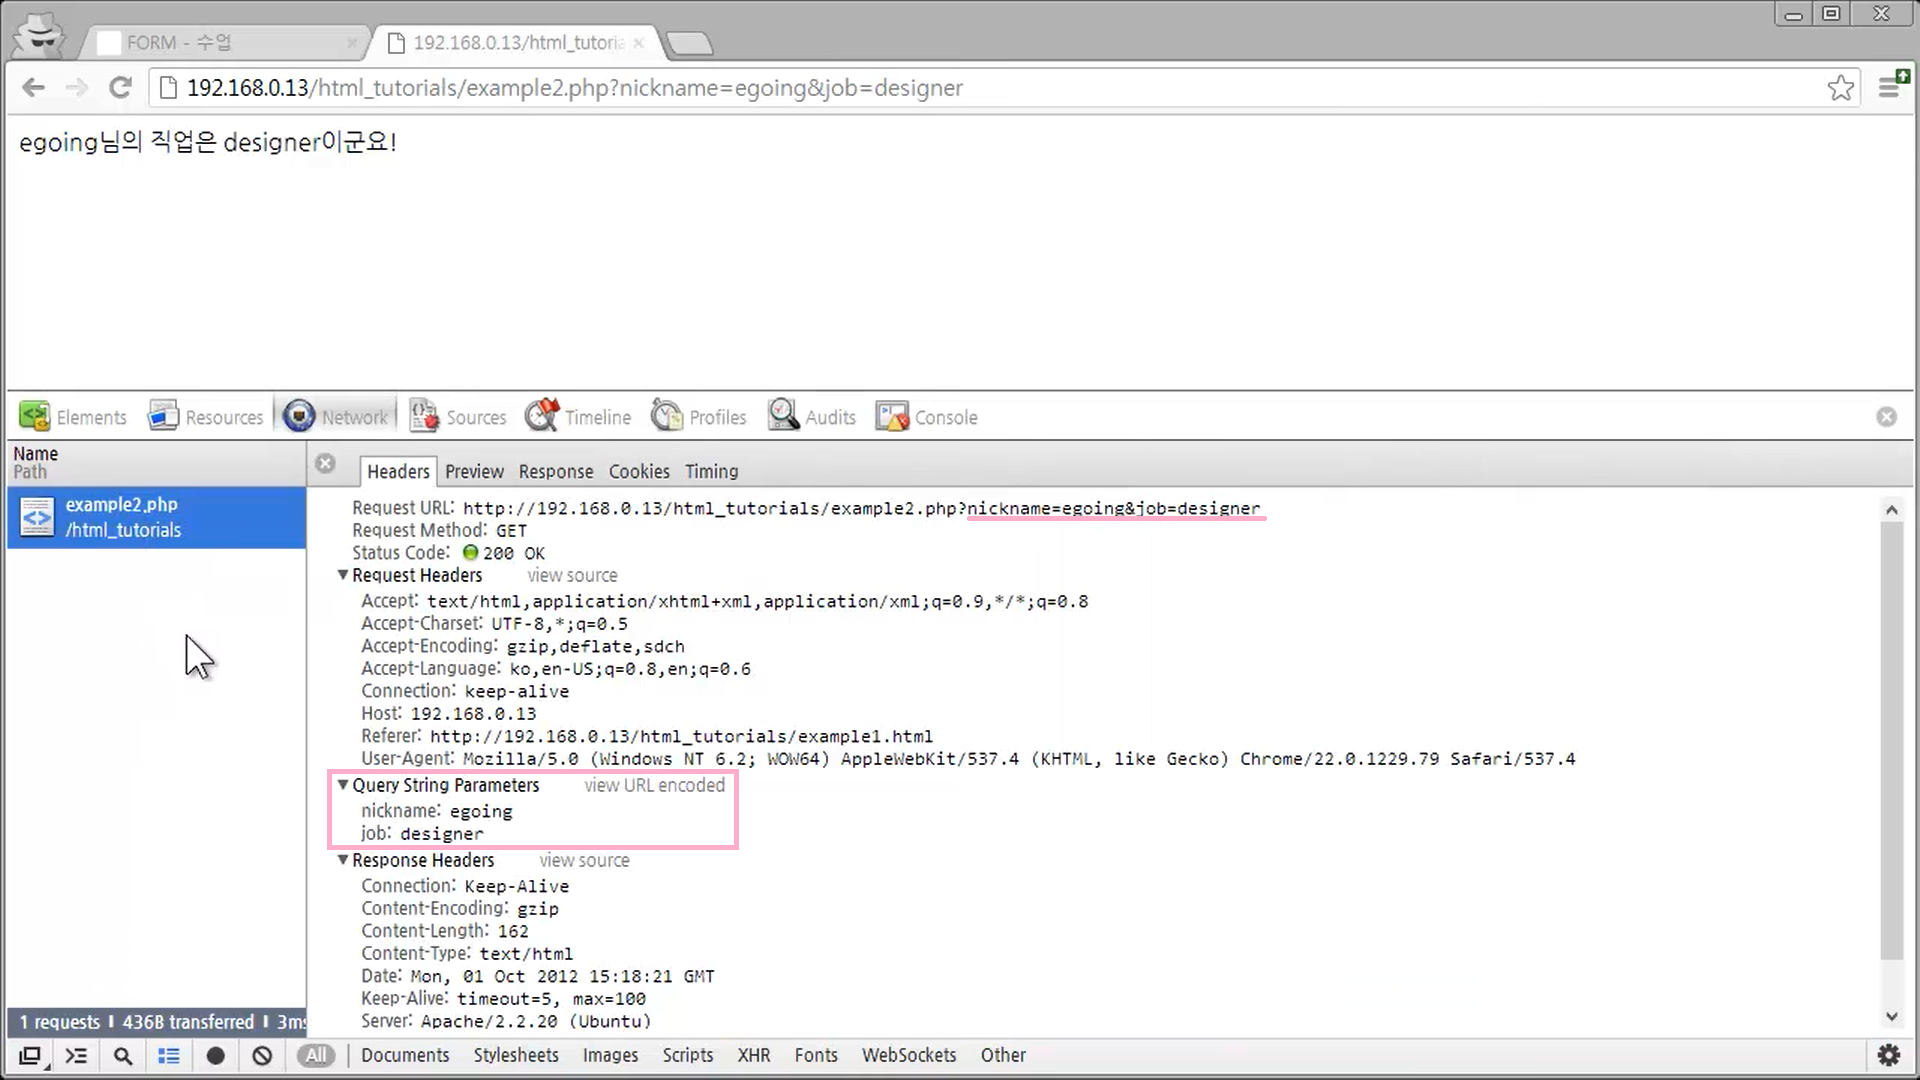Open the Elements panel
Image resolution: width=1920 pixels, height=1080 pixels.
[x=73, y=417]
